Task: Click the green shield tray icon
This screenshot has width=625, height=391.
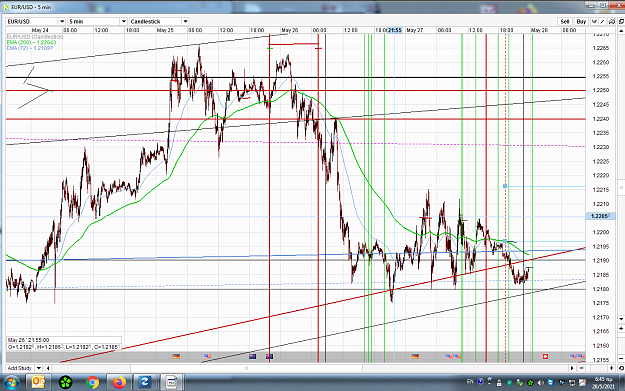Action: pos(509,383)
